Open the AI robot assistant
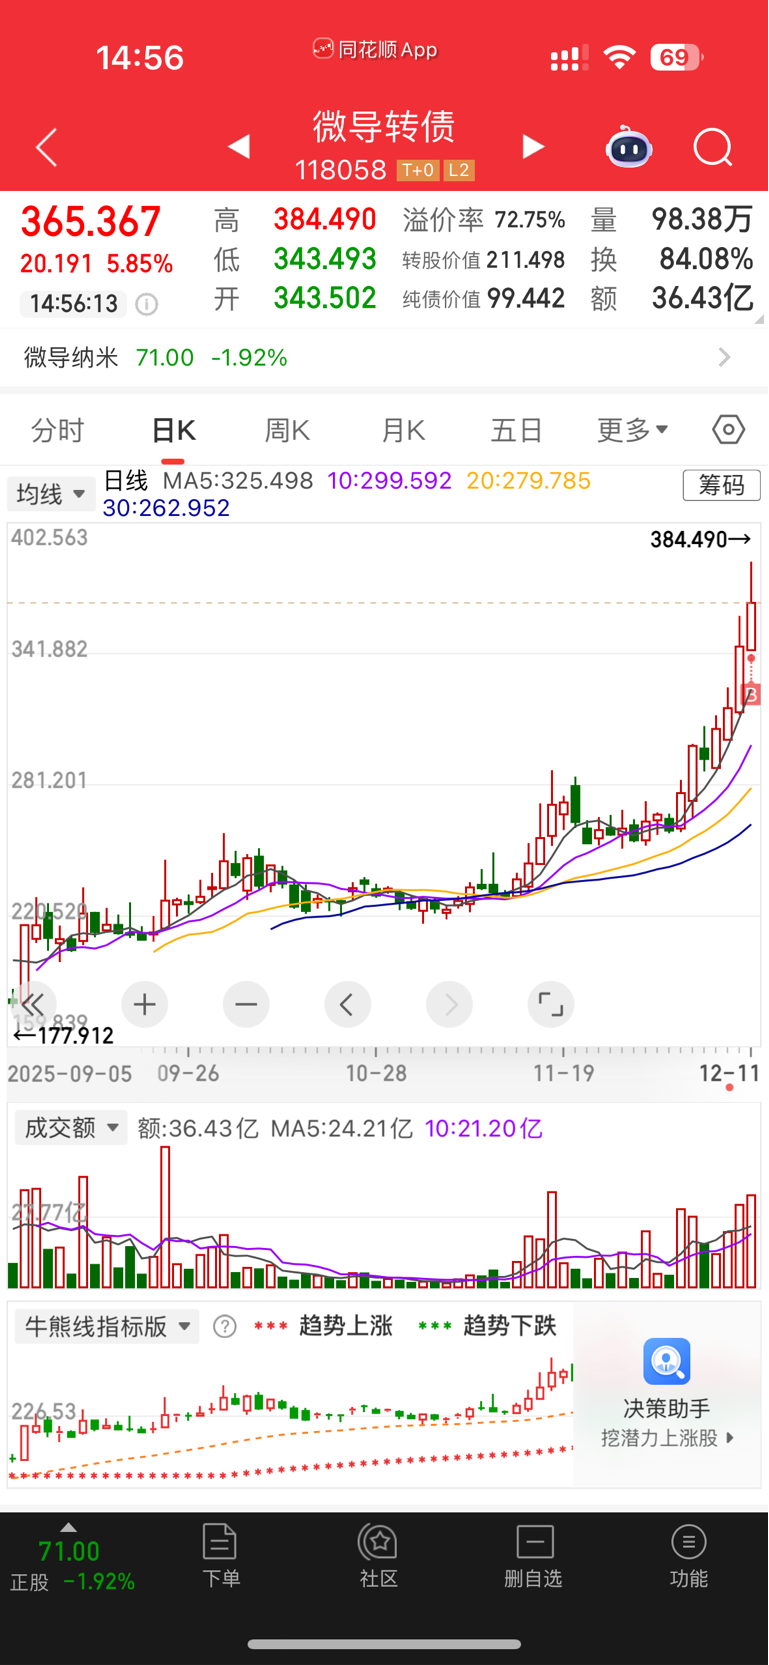The height and width of the screenshot is (1665, 769). point(628,147)
